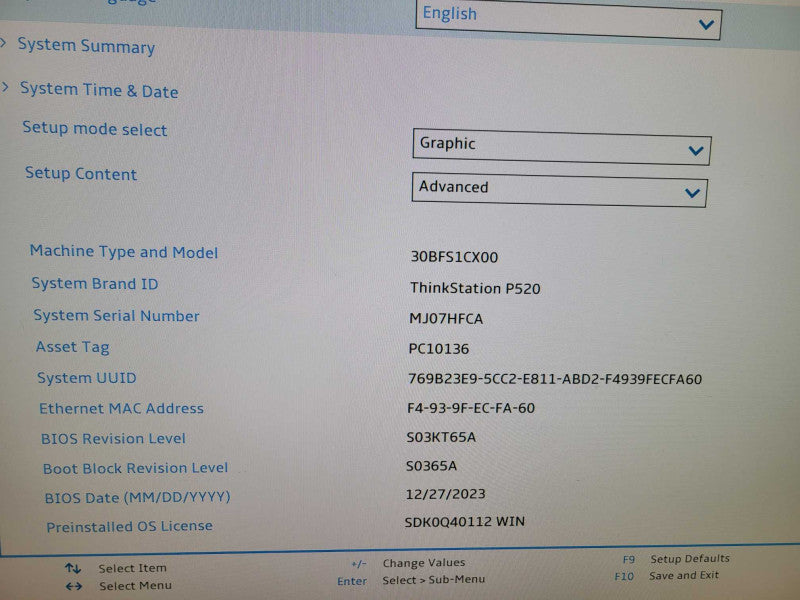Screen dimensions: 800x600
Task: Click the System Brand ID label
Action: click(95, 283)
